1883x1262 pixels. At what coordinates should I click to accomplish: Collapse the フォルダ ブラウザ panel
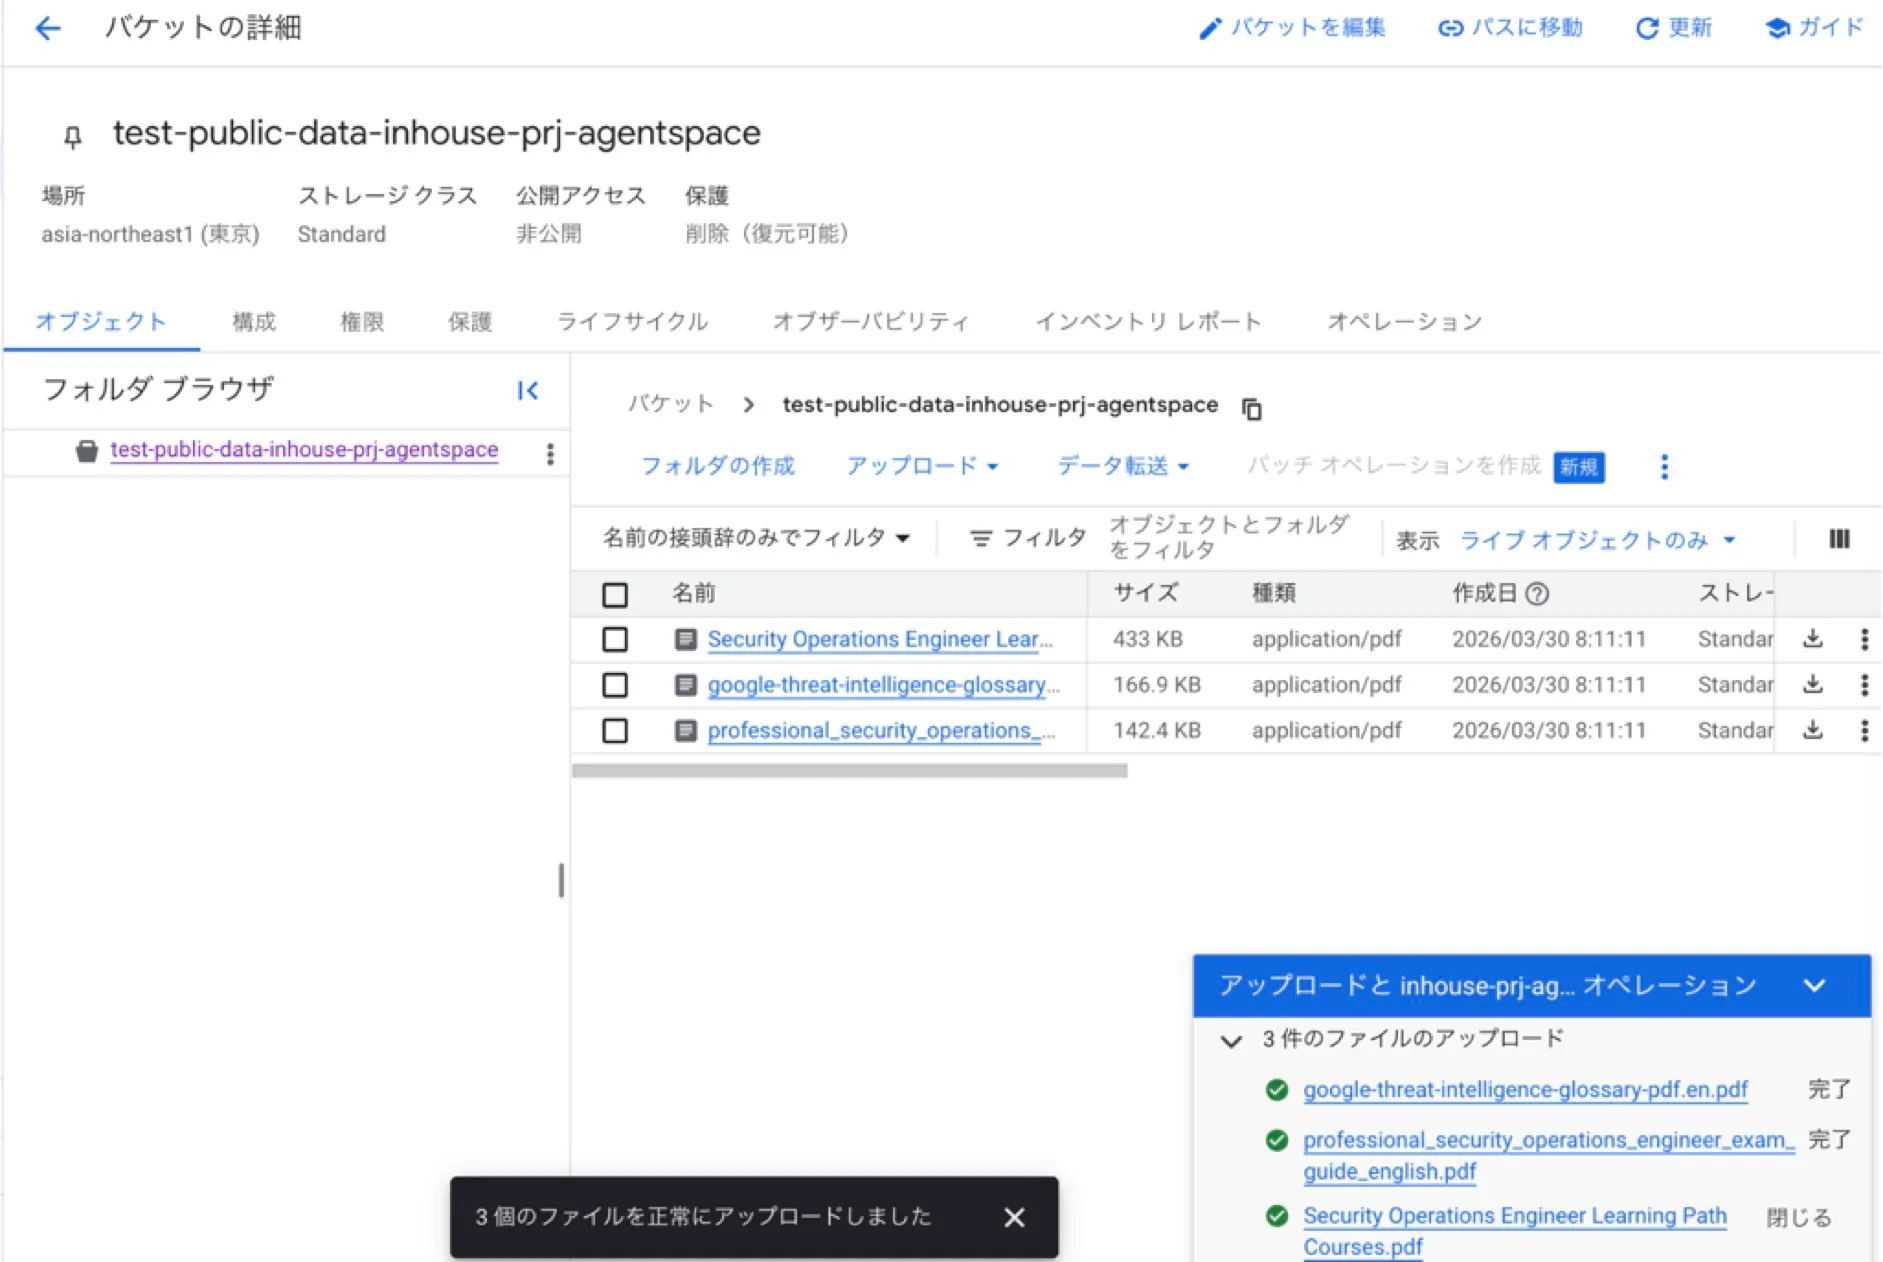(528, 390)
